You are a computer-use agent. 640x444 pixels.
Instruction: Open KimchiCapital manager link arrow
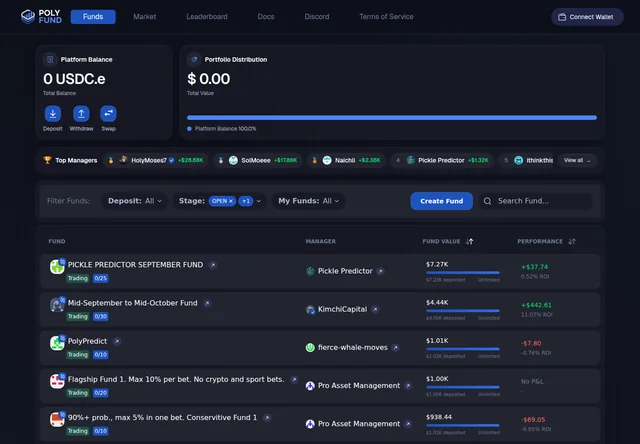pyautogui.click(x=375, y=309)
